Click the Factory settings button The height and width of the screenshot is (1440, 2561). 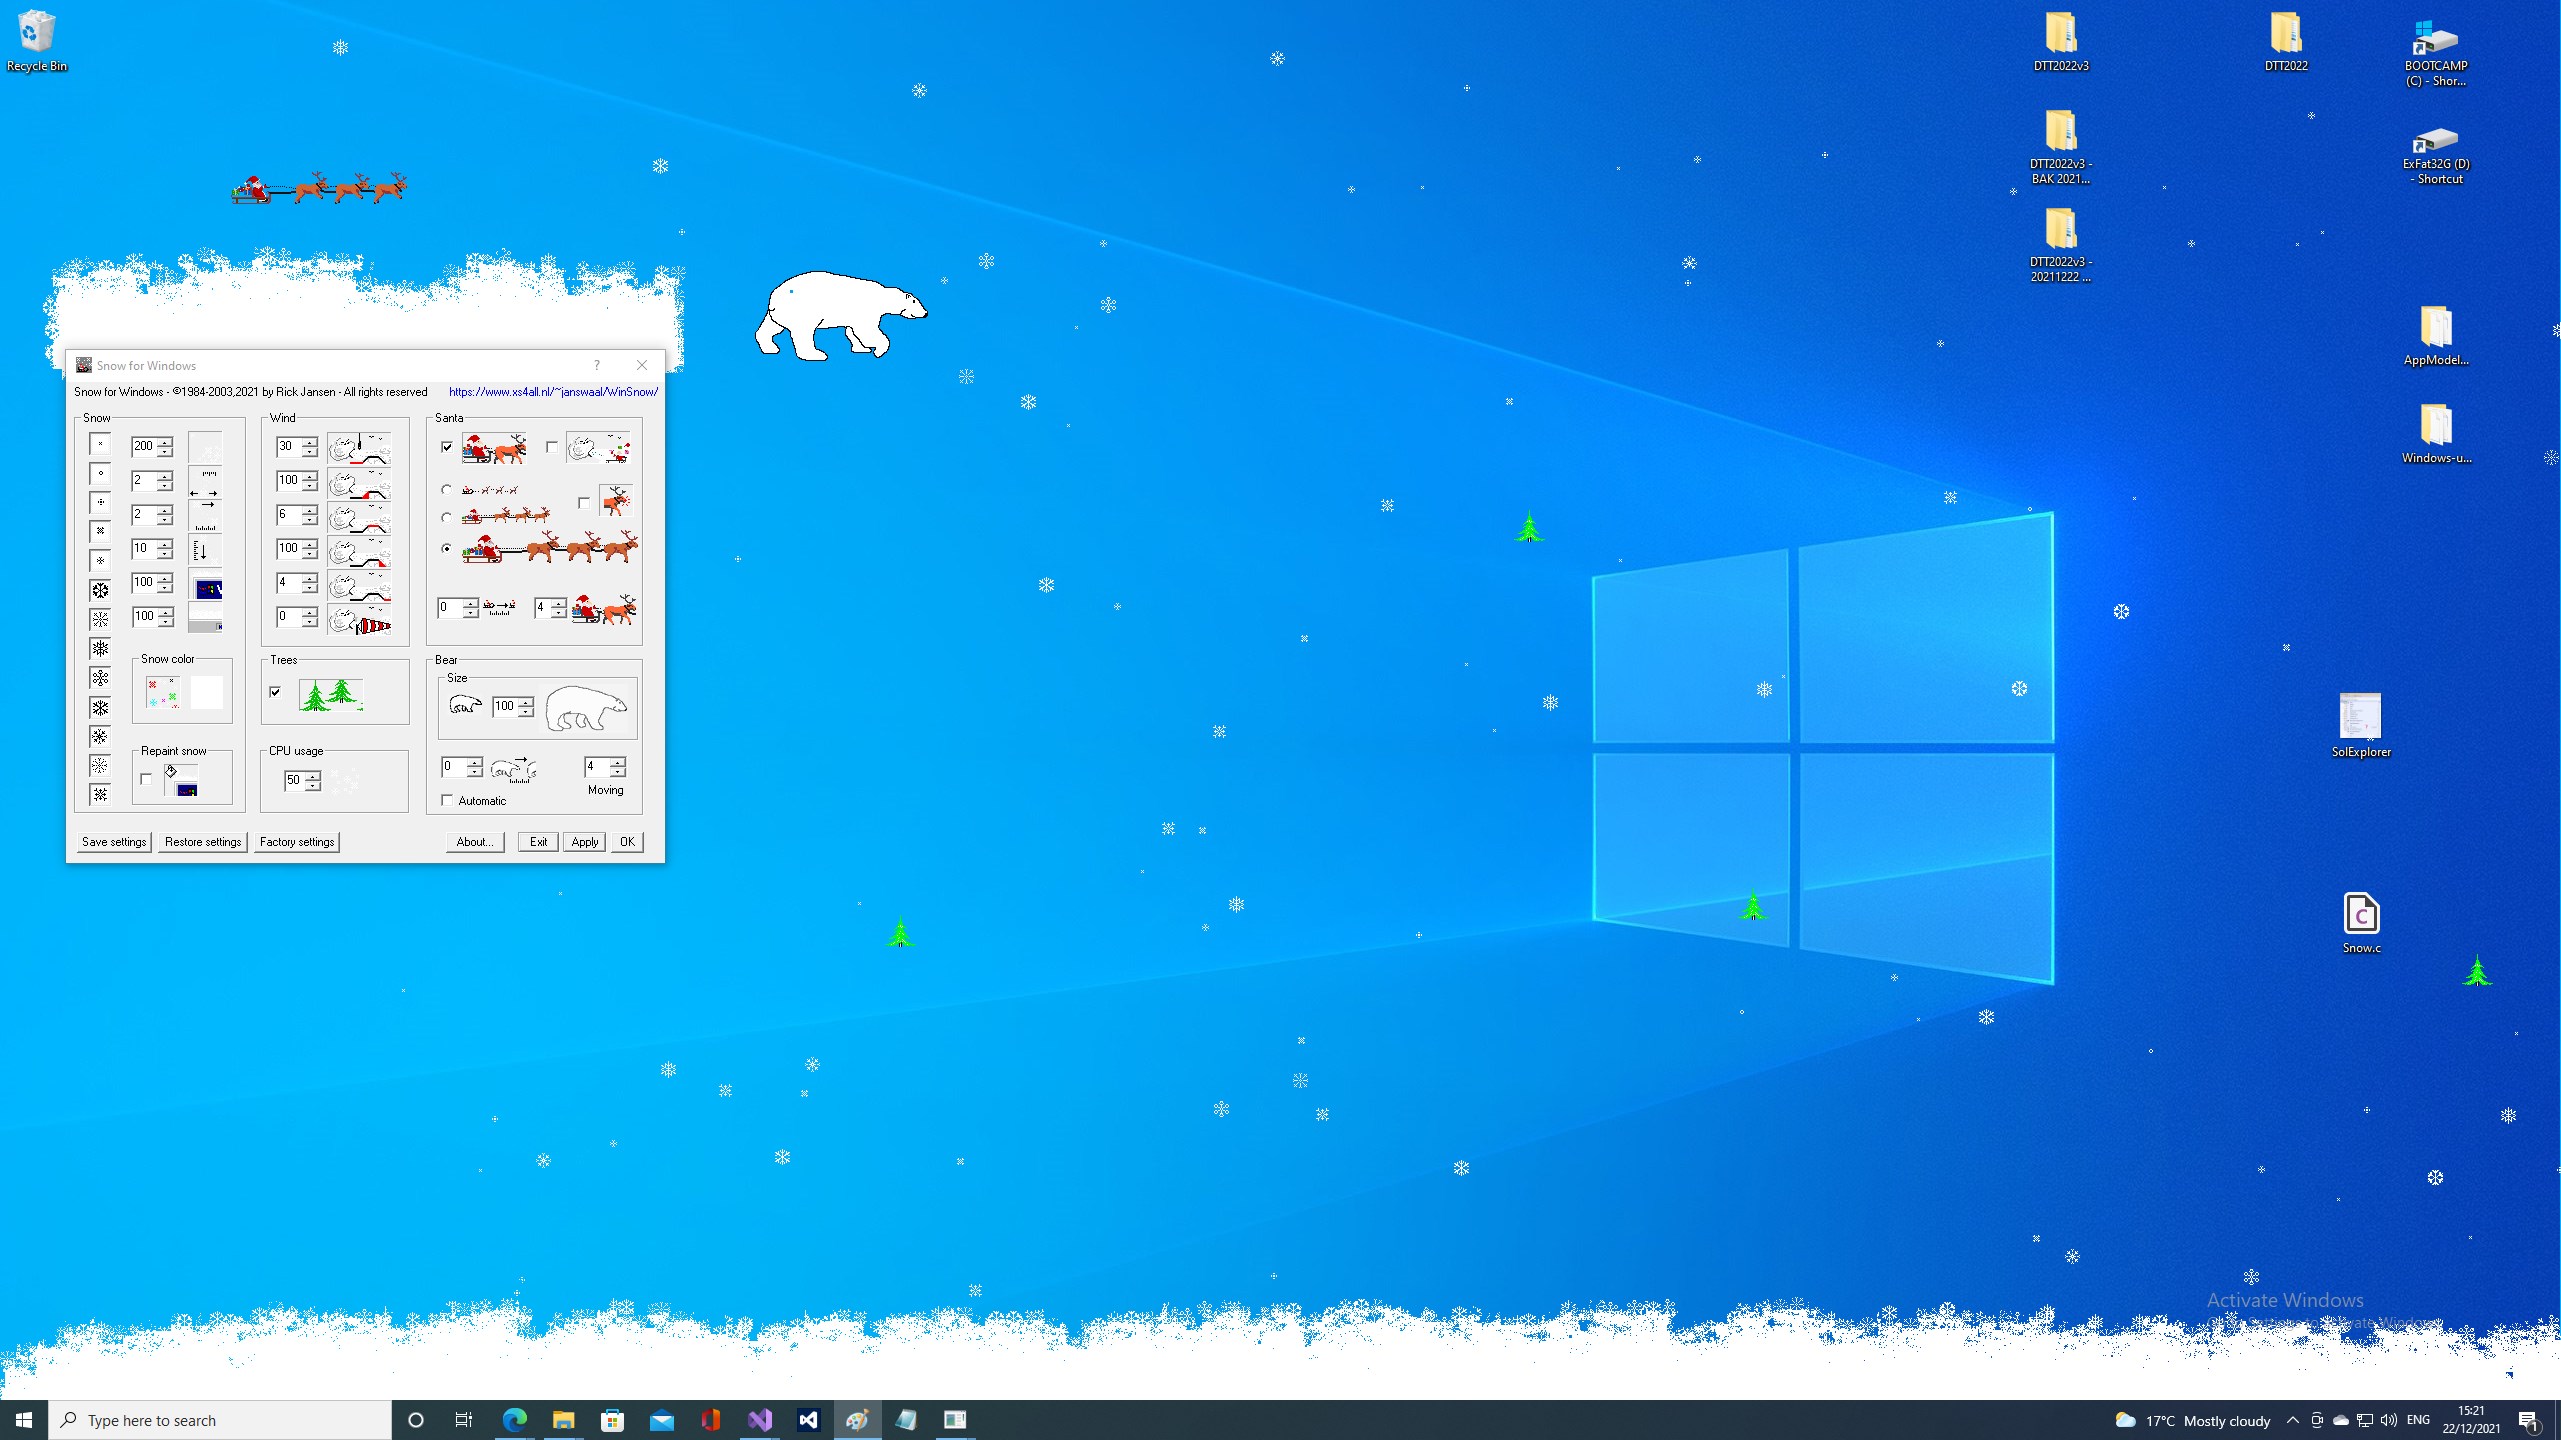pos(297,842)
